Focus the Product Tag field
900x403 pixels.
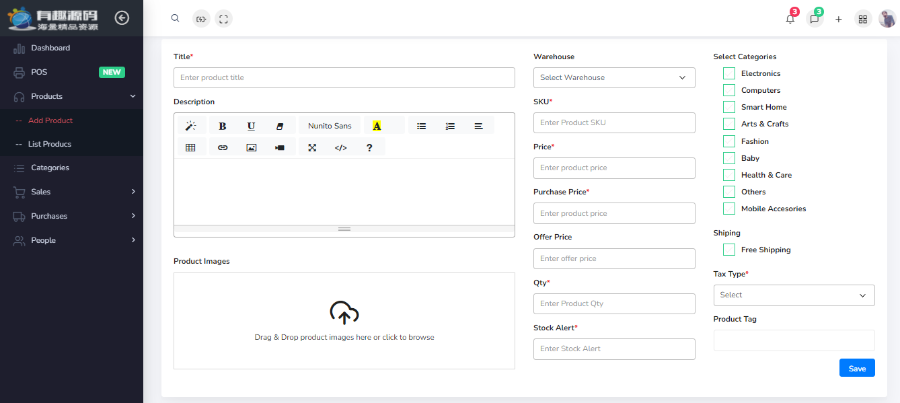(794, 340)
